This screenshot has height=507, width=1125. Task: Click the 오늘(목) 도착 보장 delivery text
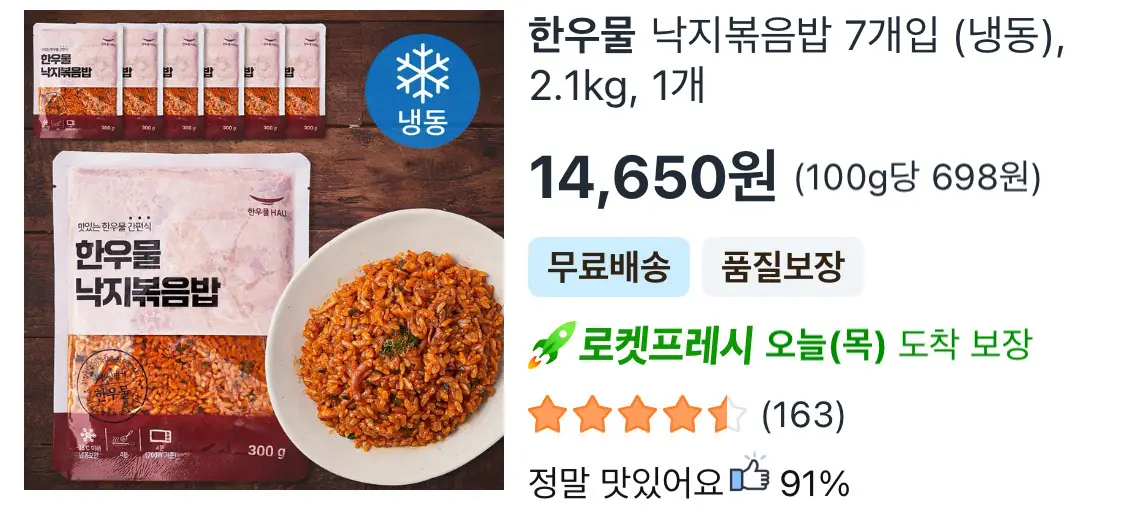coord(898,346)
